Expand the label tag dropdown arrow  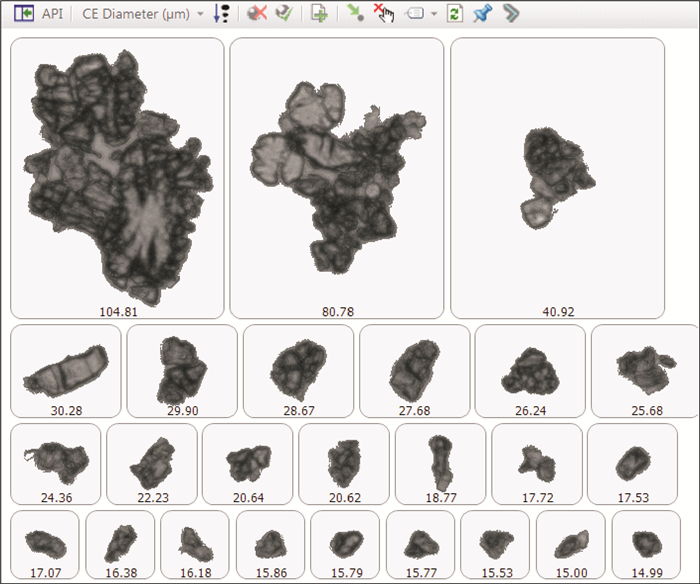433,15
